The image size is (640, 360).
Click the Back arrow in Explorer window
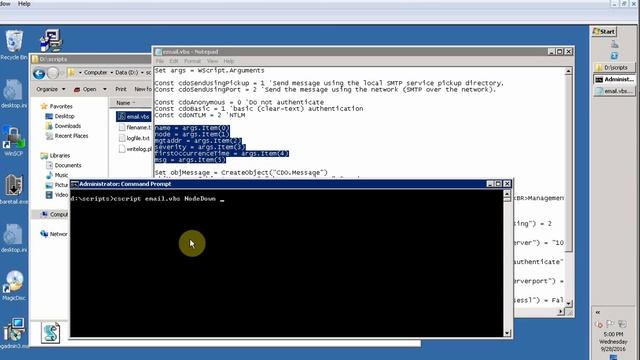coord(39,73)
